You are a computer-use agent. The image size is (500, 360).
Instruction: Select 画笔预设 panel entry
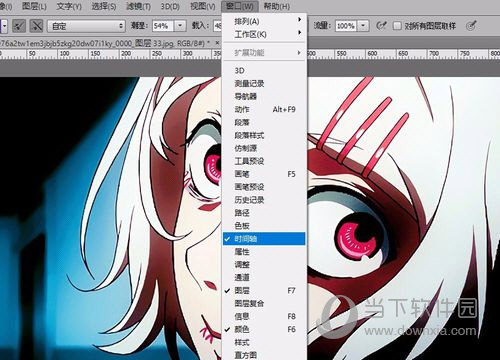(x=264, y=187)
